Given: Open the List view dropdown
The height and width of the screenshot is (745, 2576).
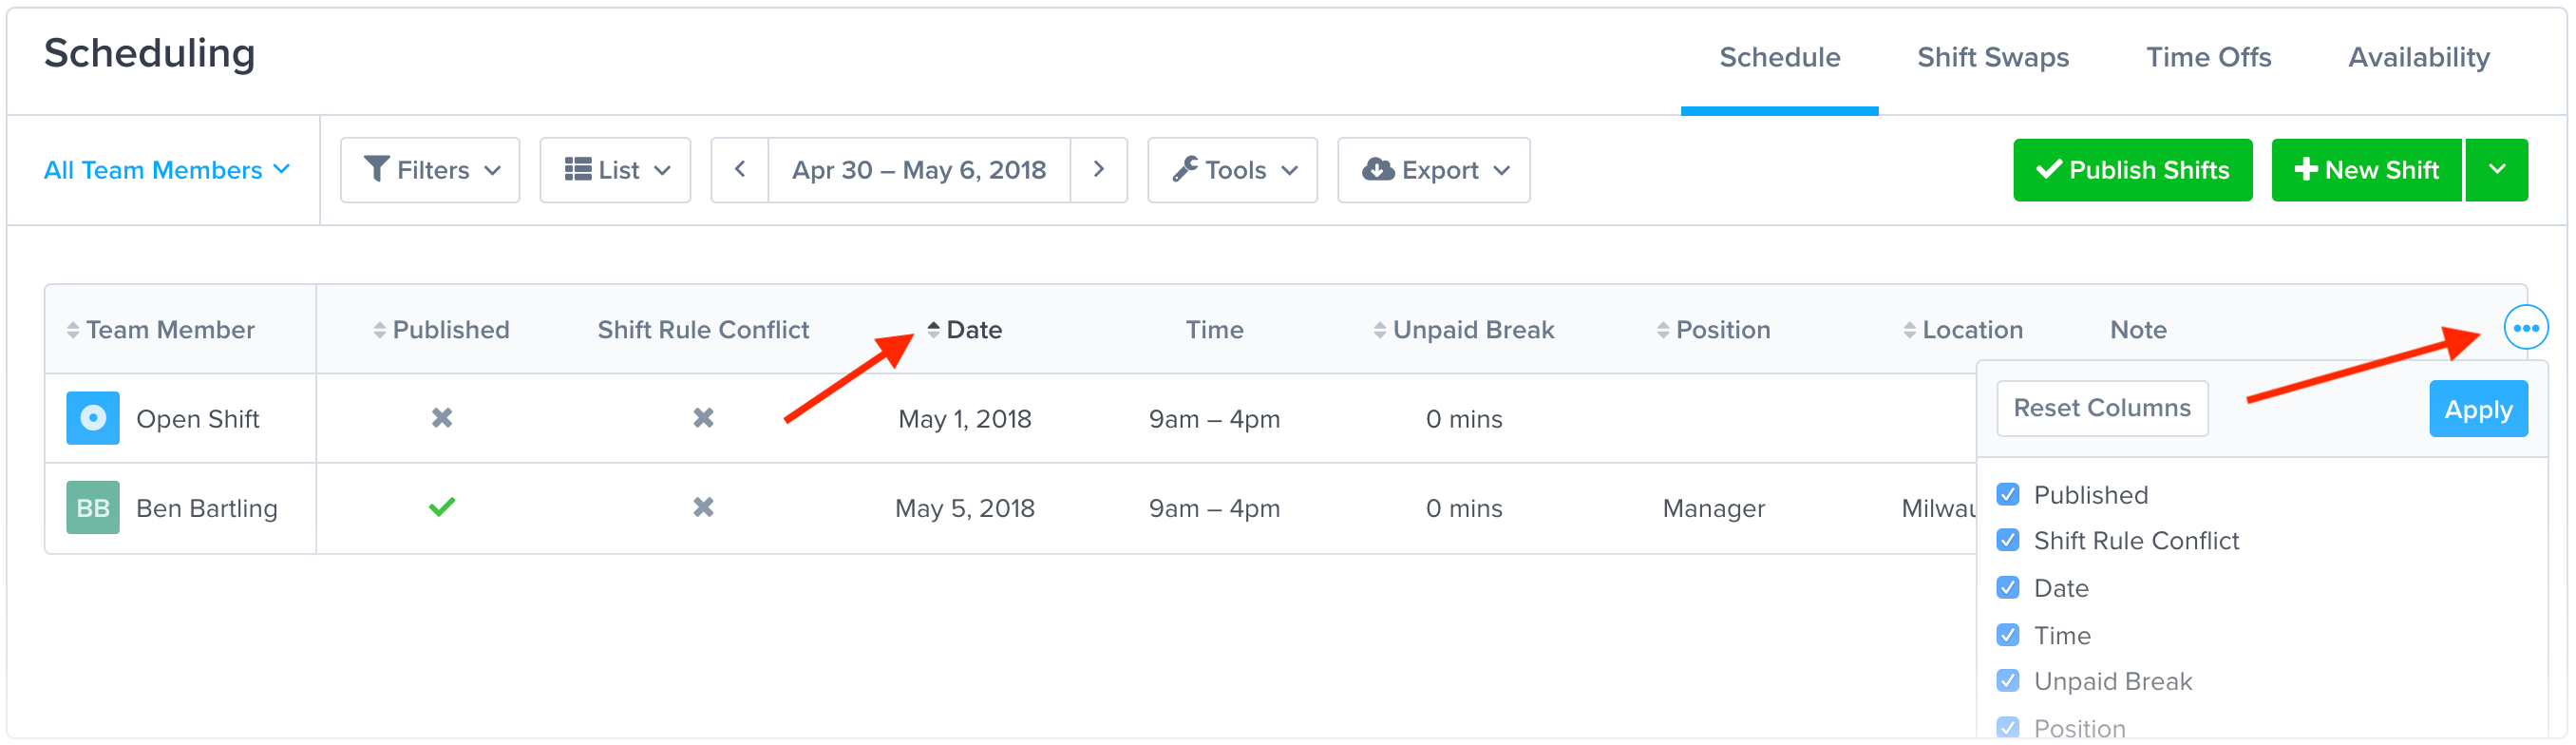Looking at the screenshot, I should (615, 170).
